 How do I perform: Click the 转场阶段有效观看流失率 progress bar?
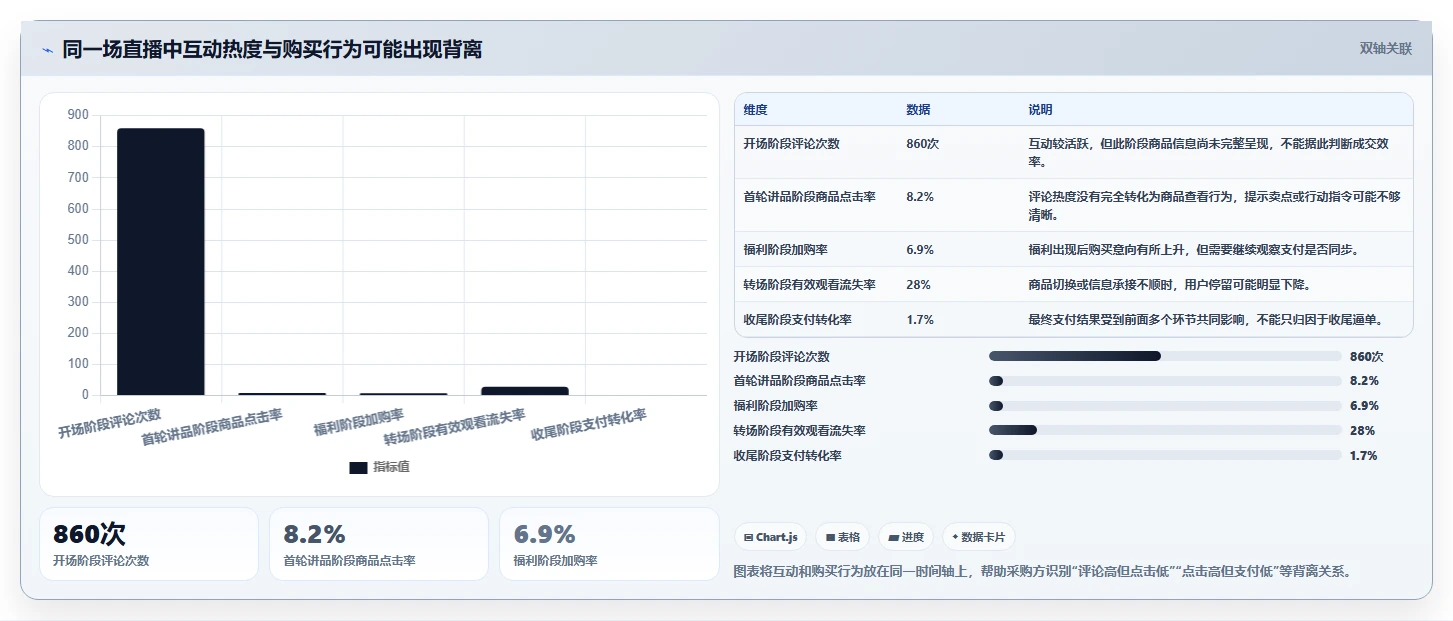click(x=1165, y=430)
